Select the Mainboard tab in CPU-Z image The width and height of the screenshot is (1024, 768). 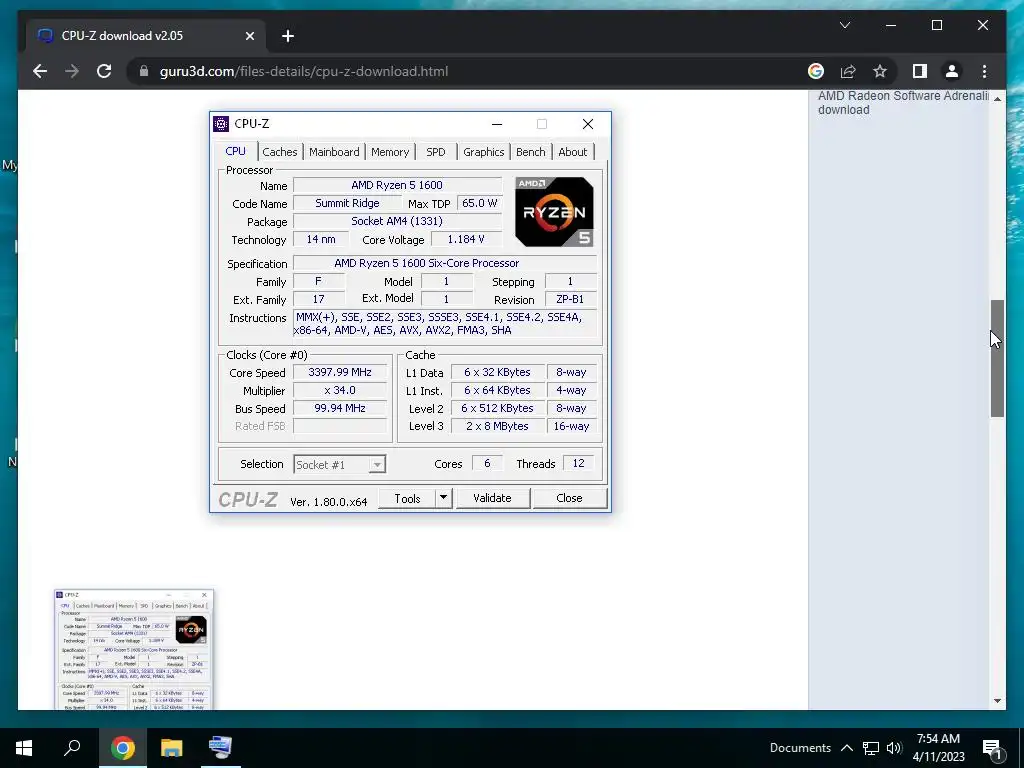[334, 152]
